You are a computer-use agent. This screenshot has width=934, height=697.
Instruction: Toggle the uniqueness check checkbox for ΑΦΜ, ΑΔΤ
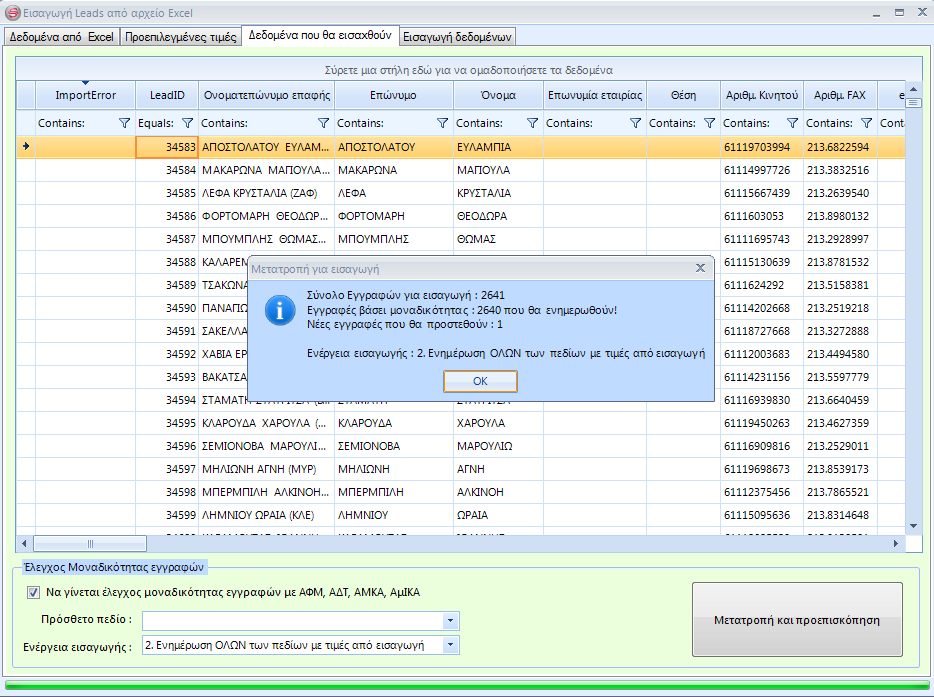click(x=34, y=592)
